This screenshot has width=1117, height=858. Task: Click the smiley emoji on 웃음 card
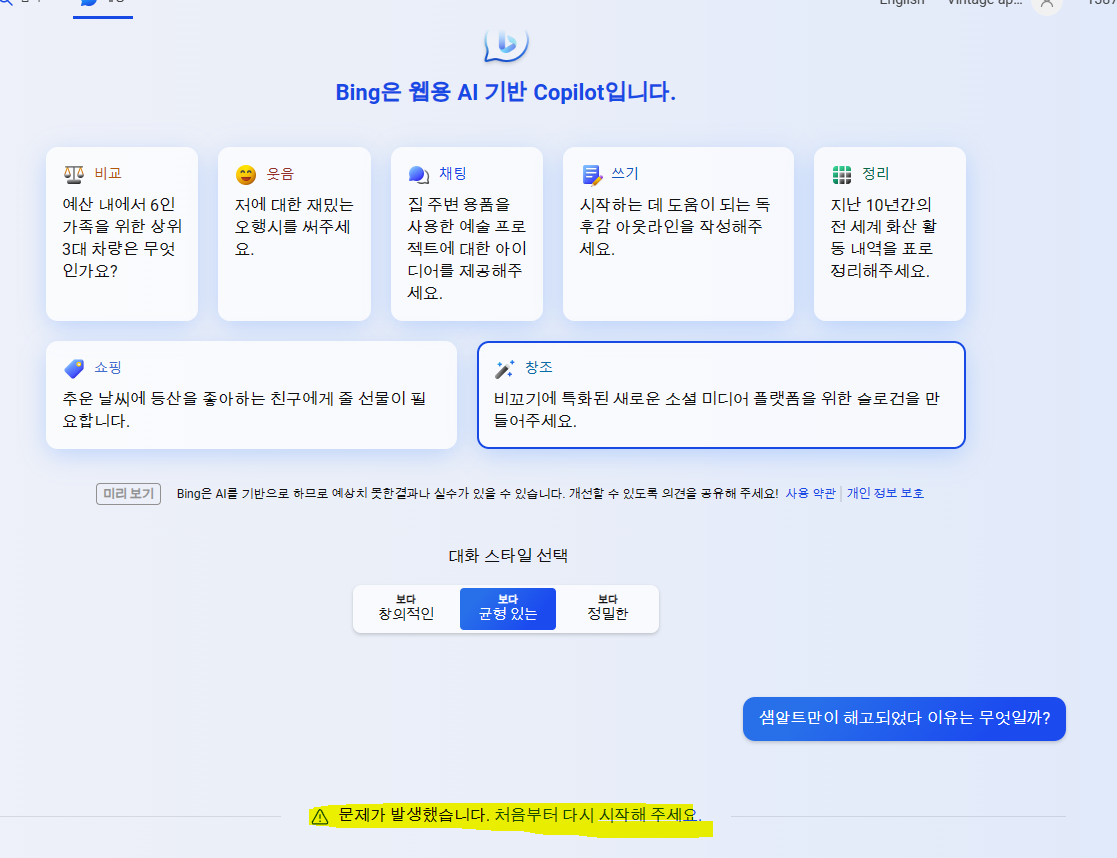(x=246, y=175)
